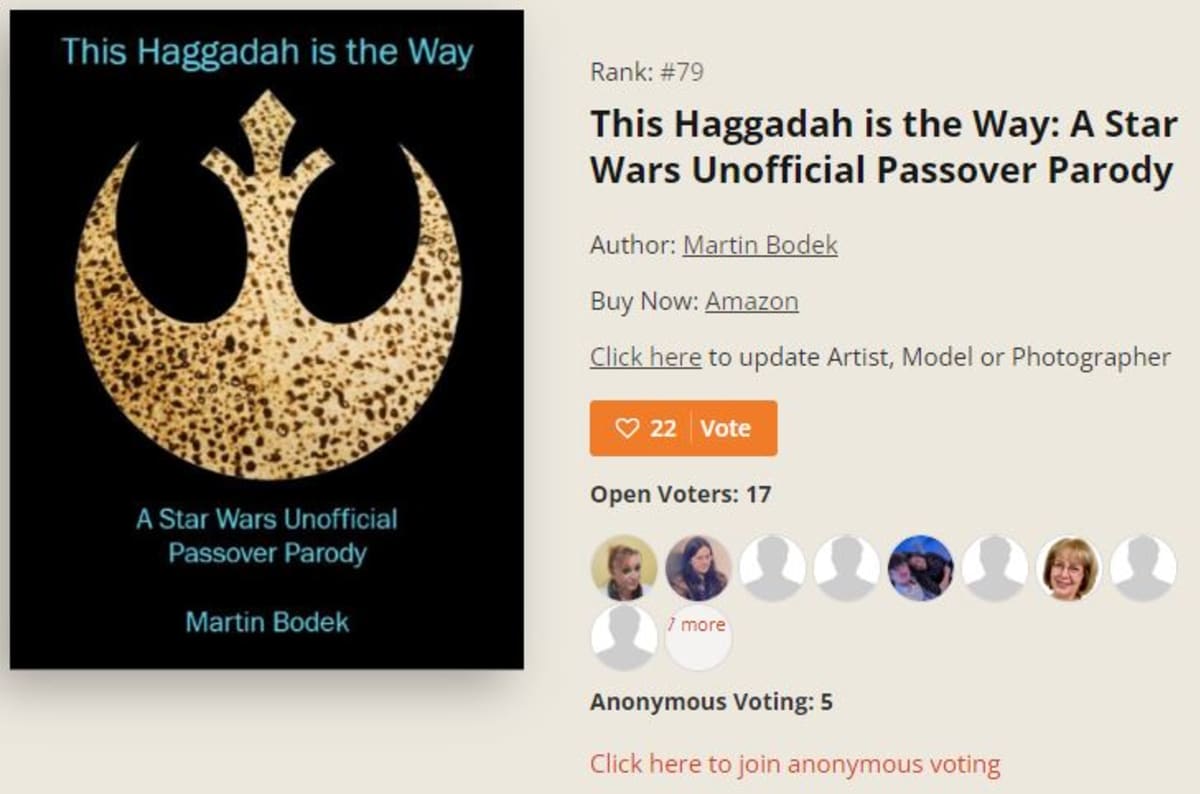Viewport: 1200px width, 794px height.
Task: Click the 22 vote count
Action: pyautogui.click(x=663, y=429)
